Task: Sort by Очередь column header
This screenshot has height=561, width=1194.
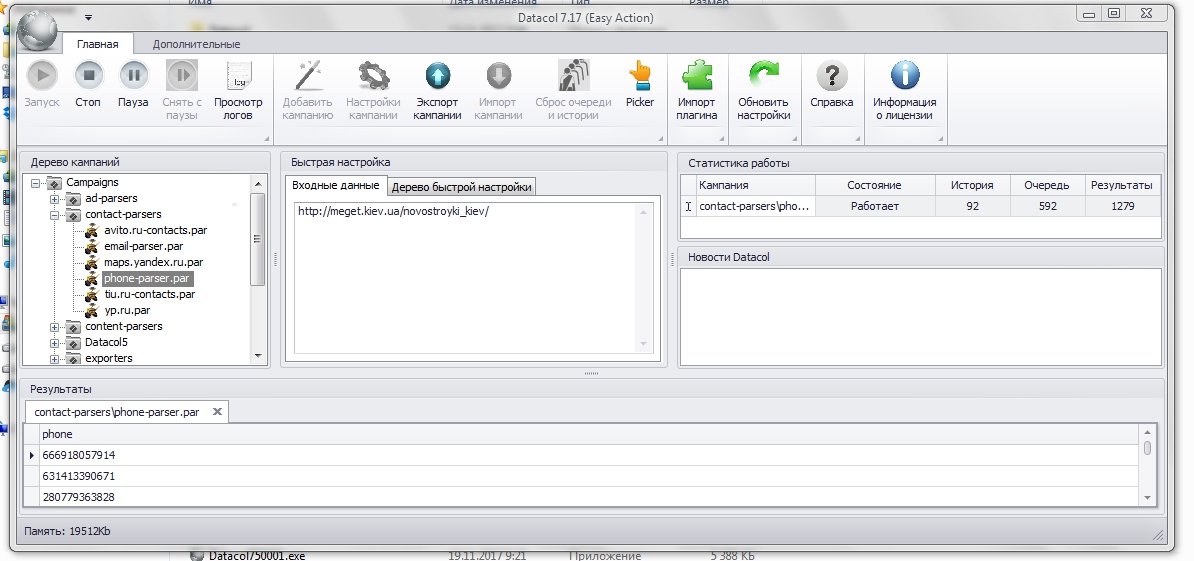Action: coord(1047,185)
